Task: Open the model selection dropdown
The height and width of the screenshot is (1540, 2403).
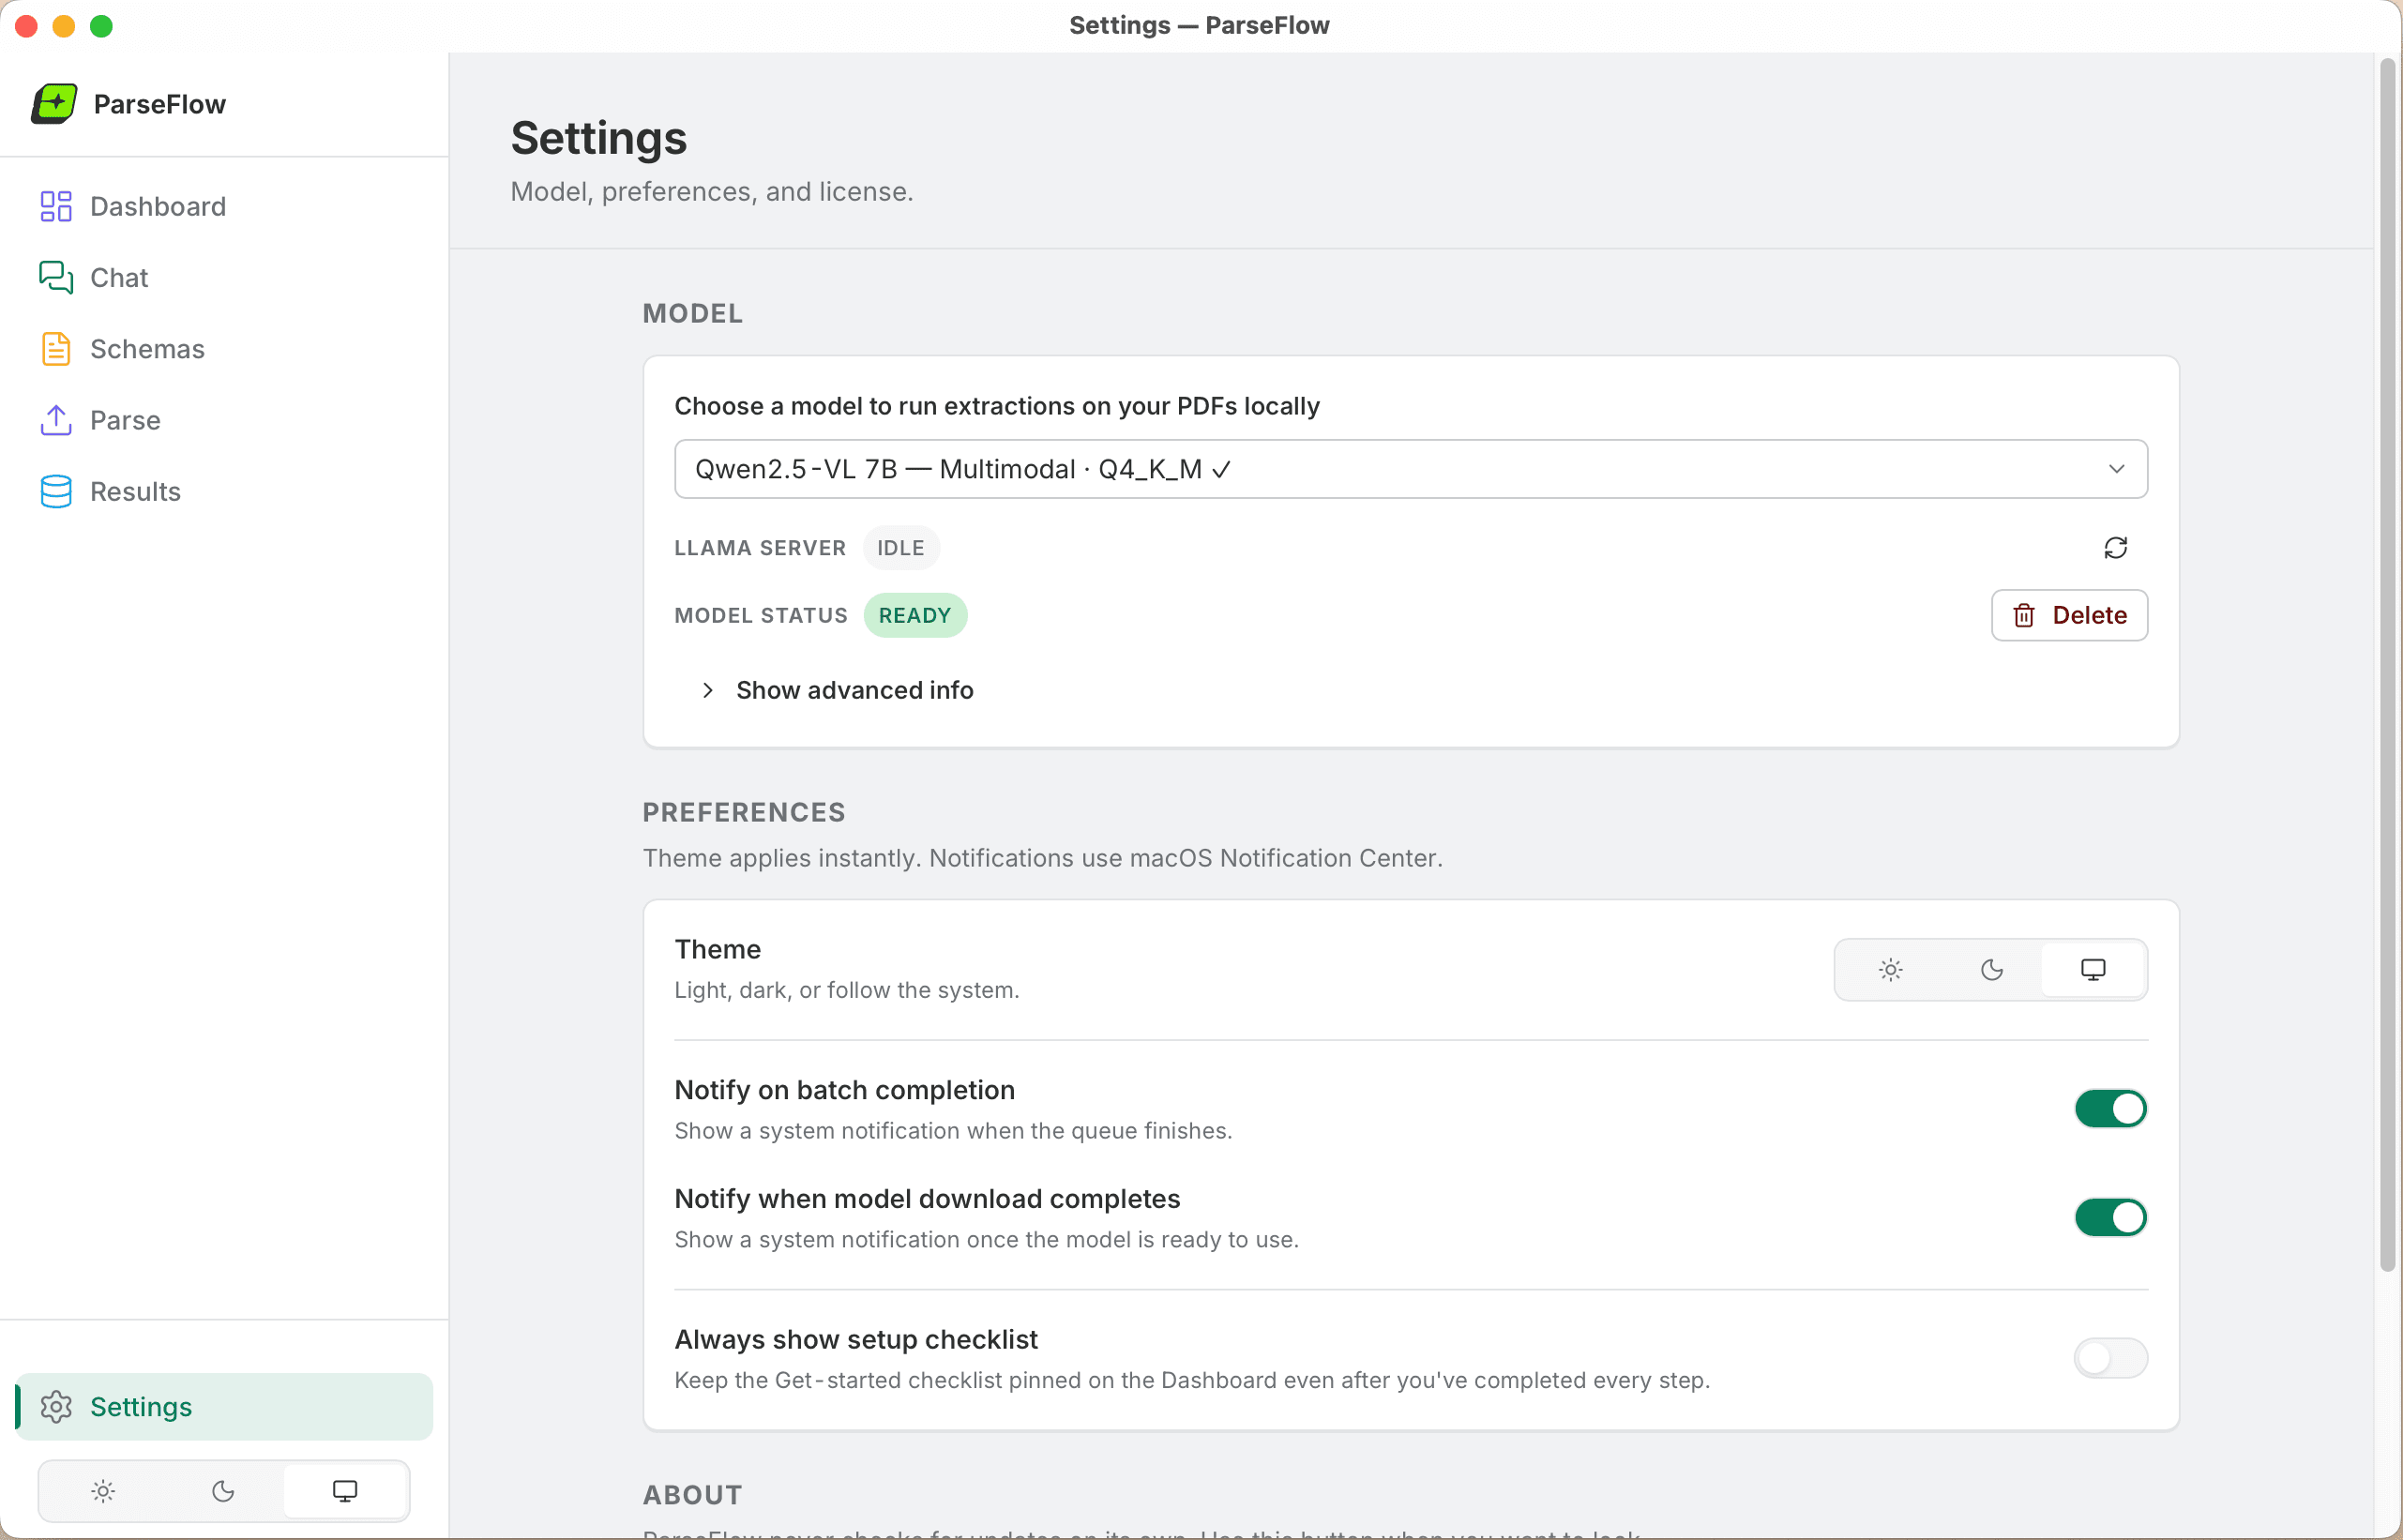Action: point(1410,469)
